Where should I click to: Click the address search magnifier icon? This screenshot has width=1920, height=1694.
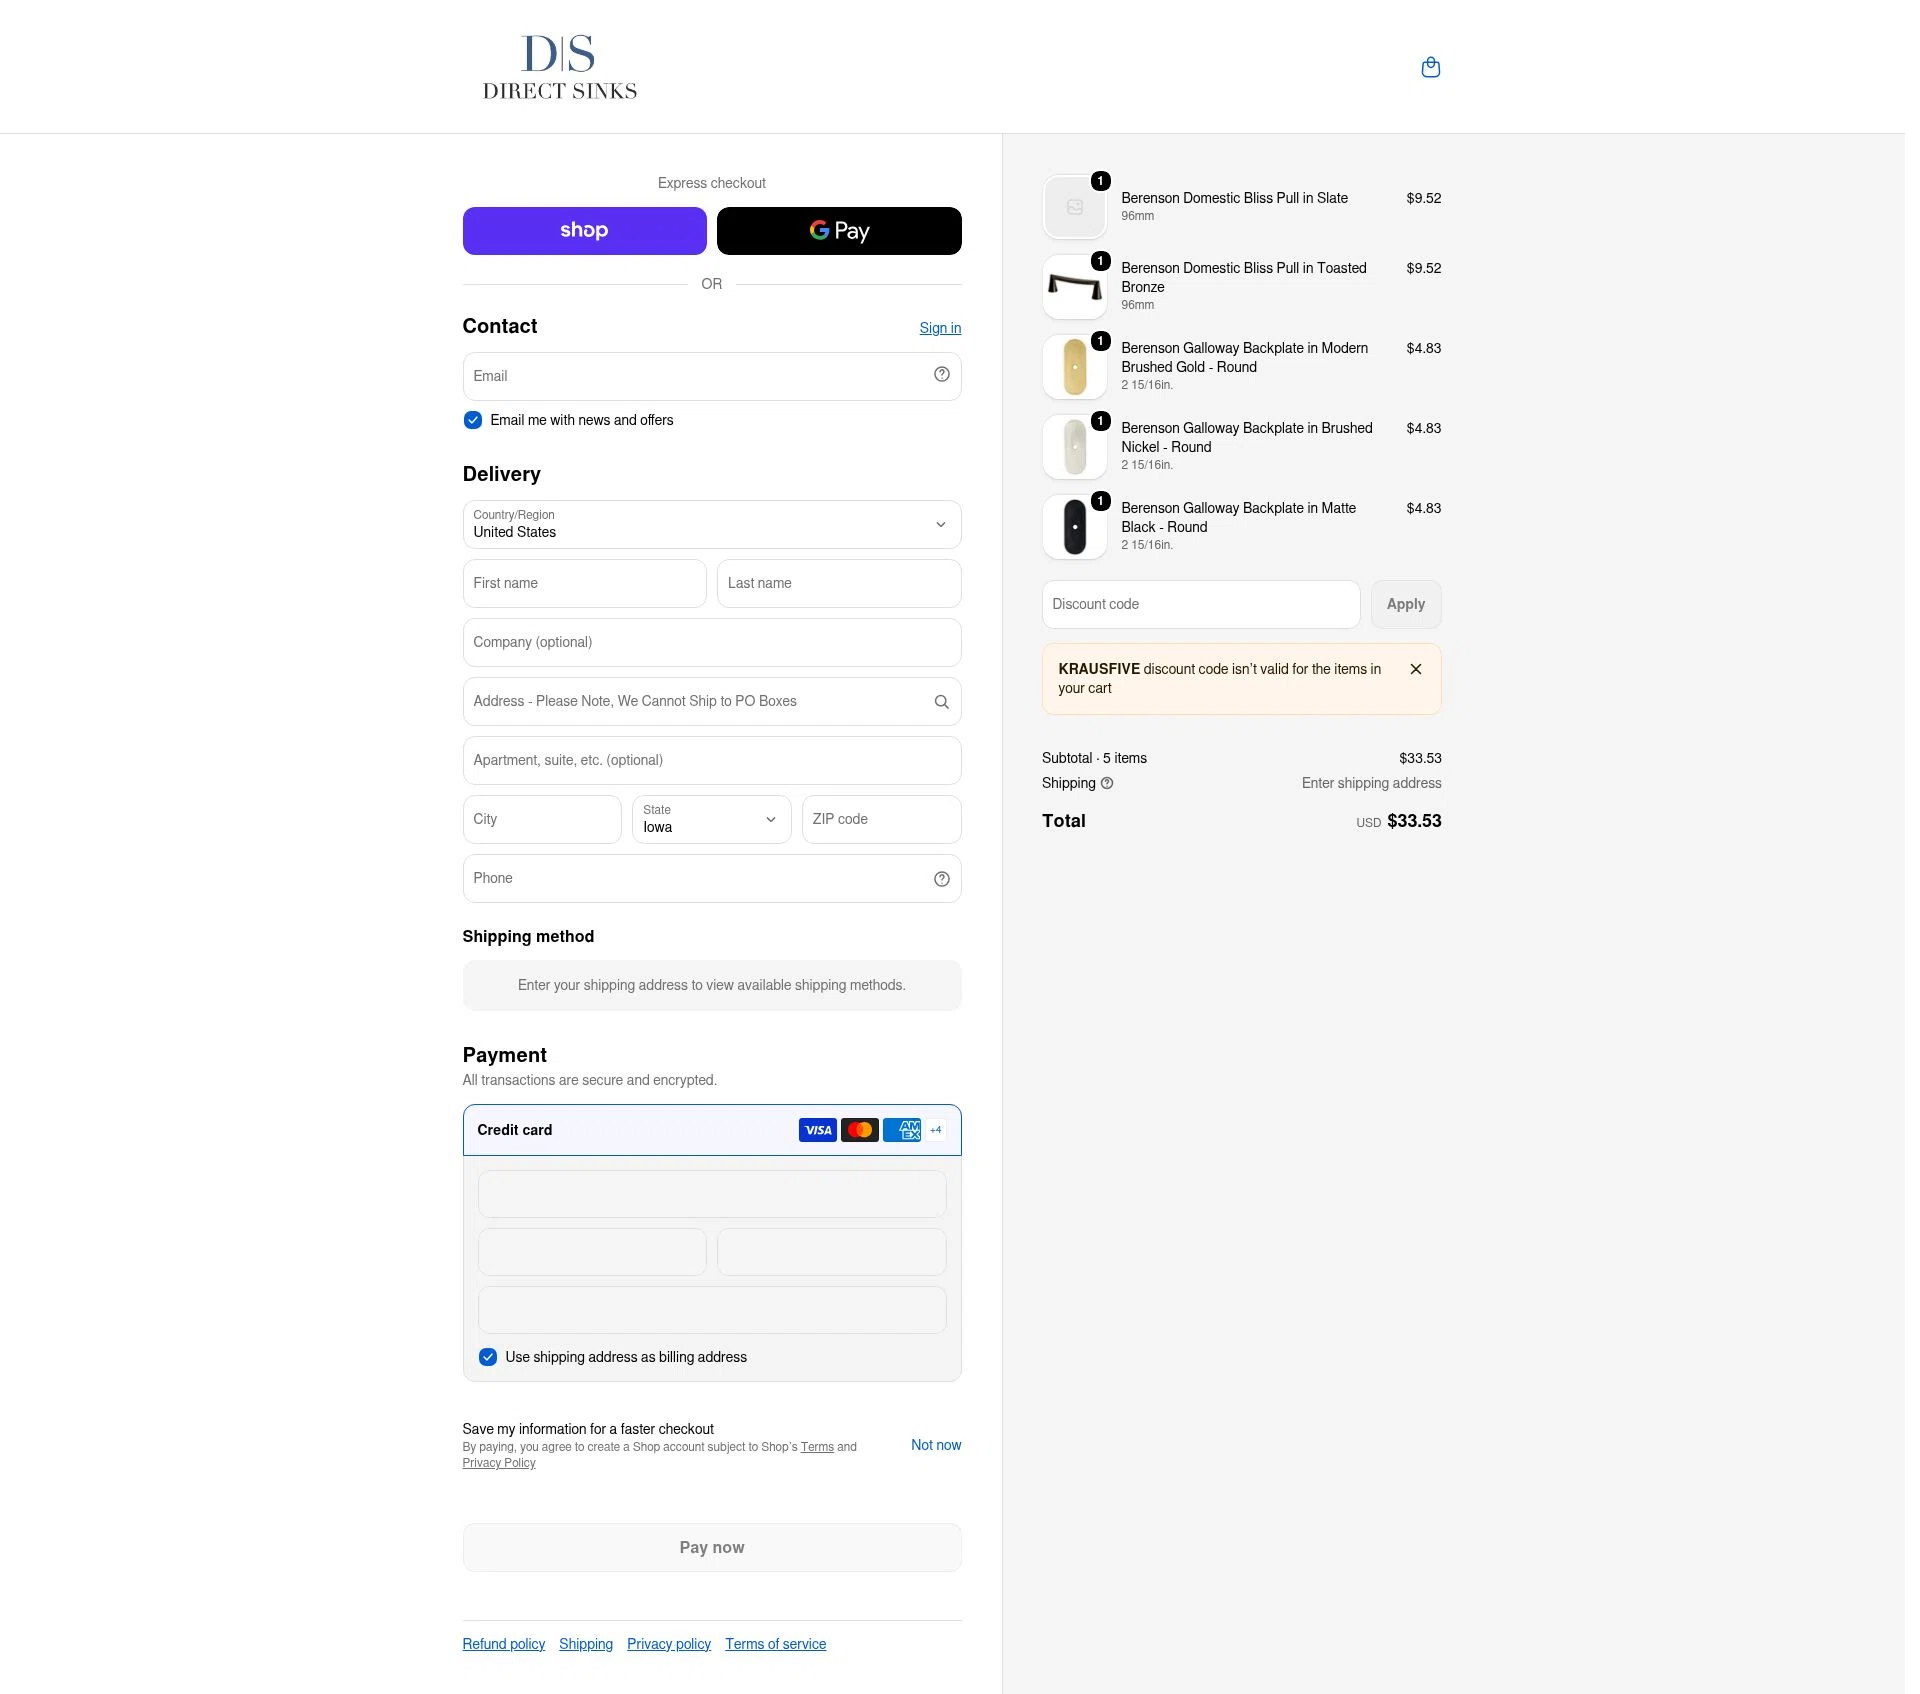coord(941,702)
